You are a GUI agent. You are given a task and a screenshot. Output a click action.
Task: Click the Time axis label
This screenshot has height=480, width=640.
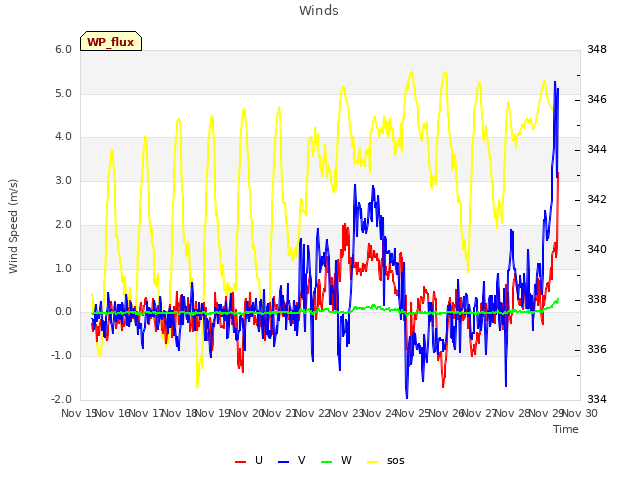[566, 429]
